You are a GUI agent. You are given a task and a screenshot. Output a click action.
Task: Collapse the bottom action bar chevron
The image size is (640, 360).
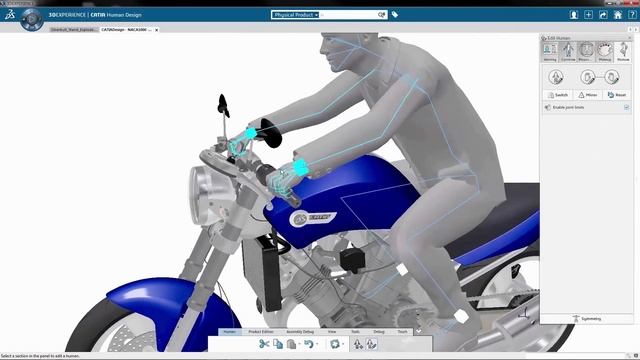[x=418, y=331]
